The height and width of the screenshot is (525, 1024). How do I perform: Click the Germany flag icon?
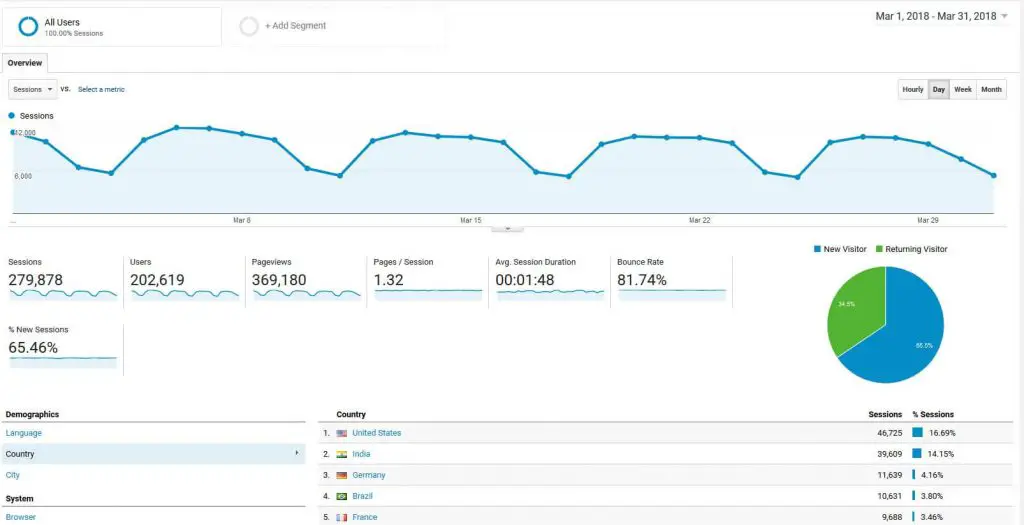342,475
